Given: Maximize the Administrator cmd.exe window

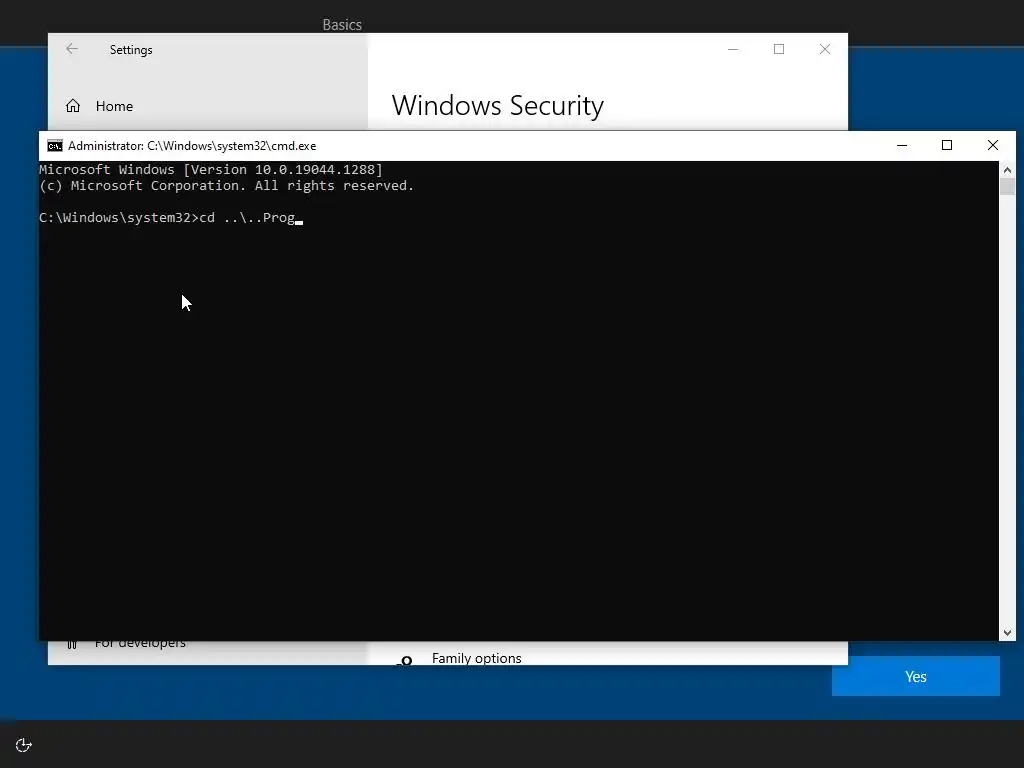Looking at the screenshot, I should point(947,146).
